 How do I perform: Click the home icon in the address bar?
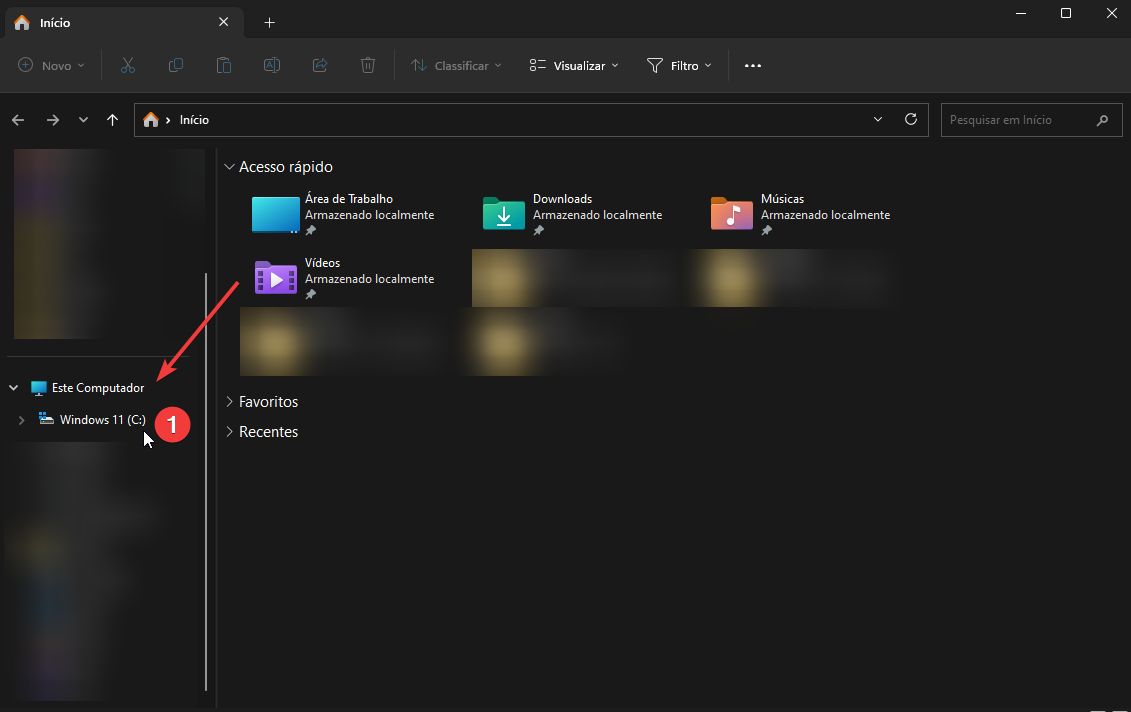(x=150, y=119)
